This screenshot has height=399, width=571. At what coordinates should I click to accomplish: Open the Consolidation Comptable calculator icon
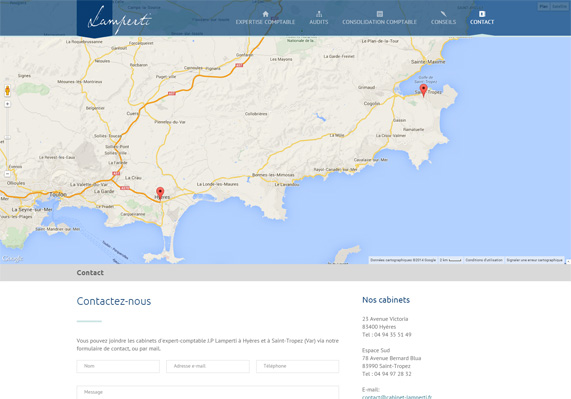[379, 14]
